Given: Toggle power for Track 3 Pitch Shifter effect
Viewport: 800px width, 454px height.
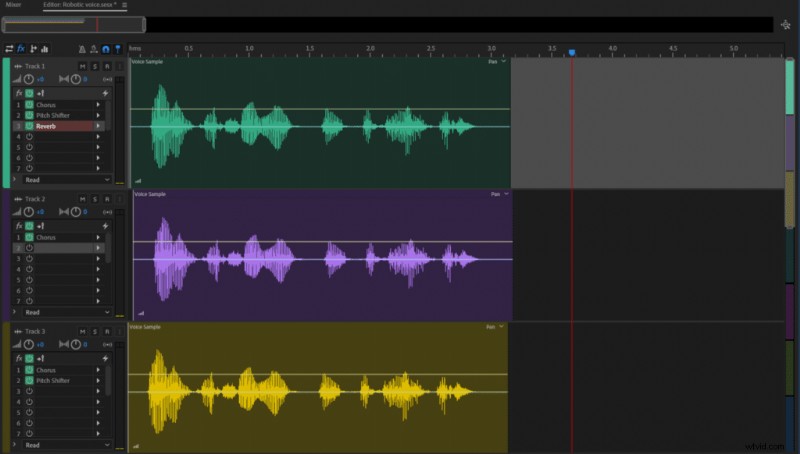Looking at the screenshot, I should tap(29, 381).
